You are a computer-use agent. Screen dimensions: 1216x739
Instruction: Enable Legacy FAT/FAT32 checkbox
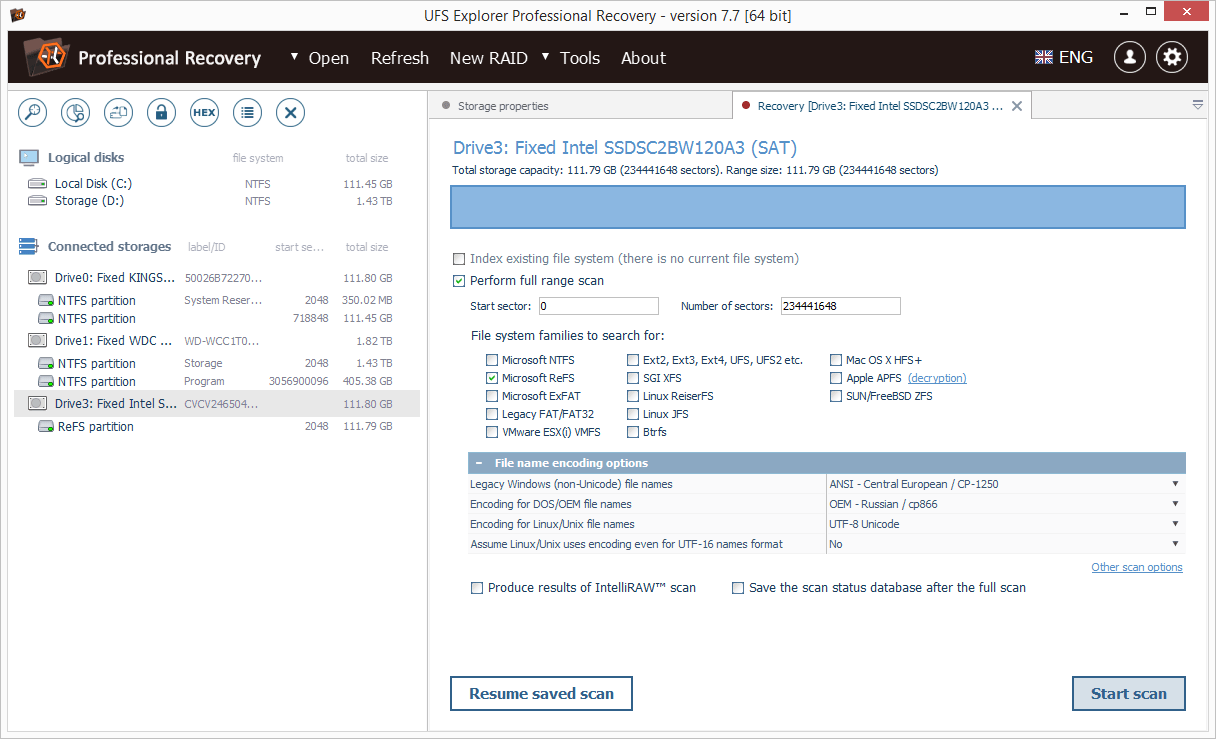(x=491, y=414)
